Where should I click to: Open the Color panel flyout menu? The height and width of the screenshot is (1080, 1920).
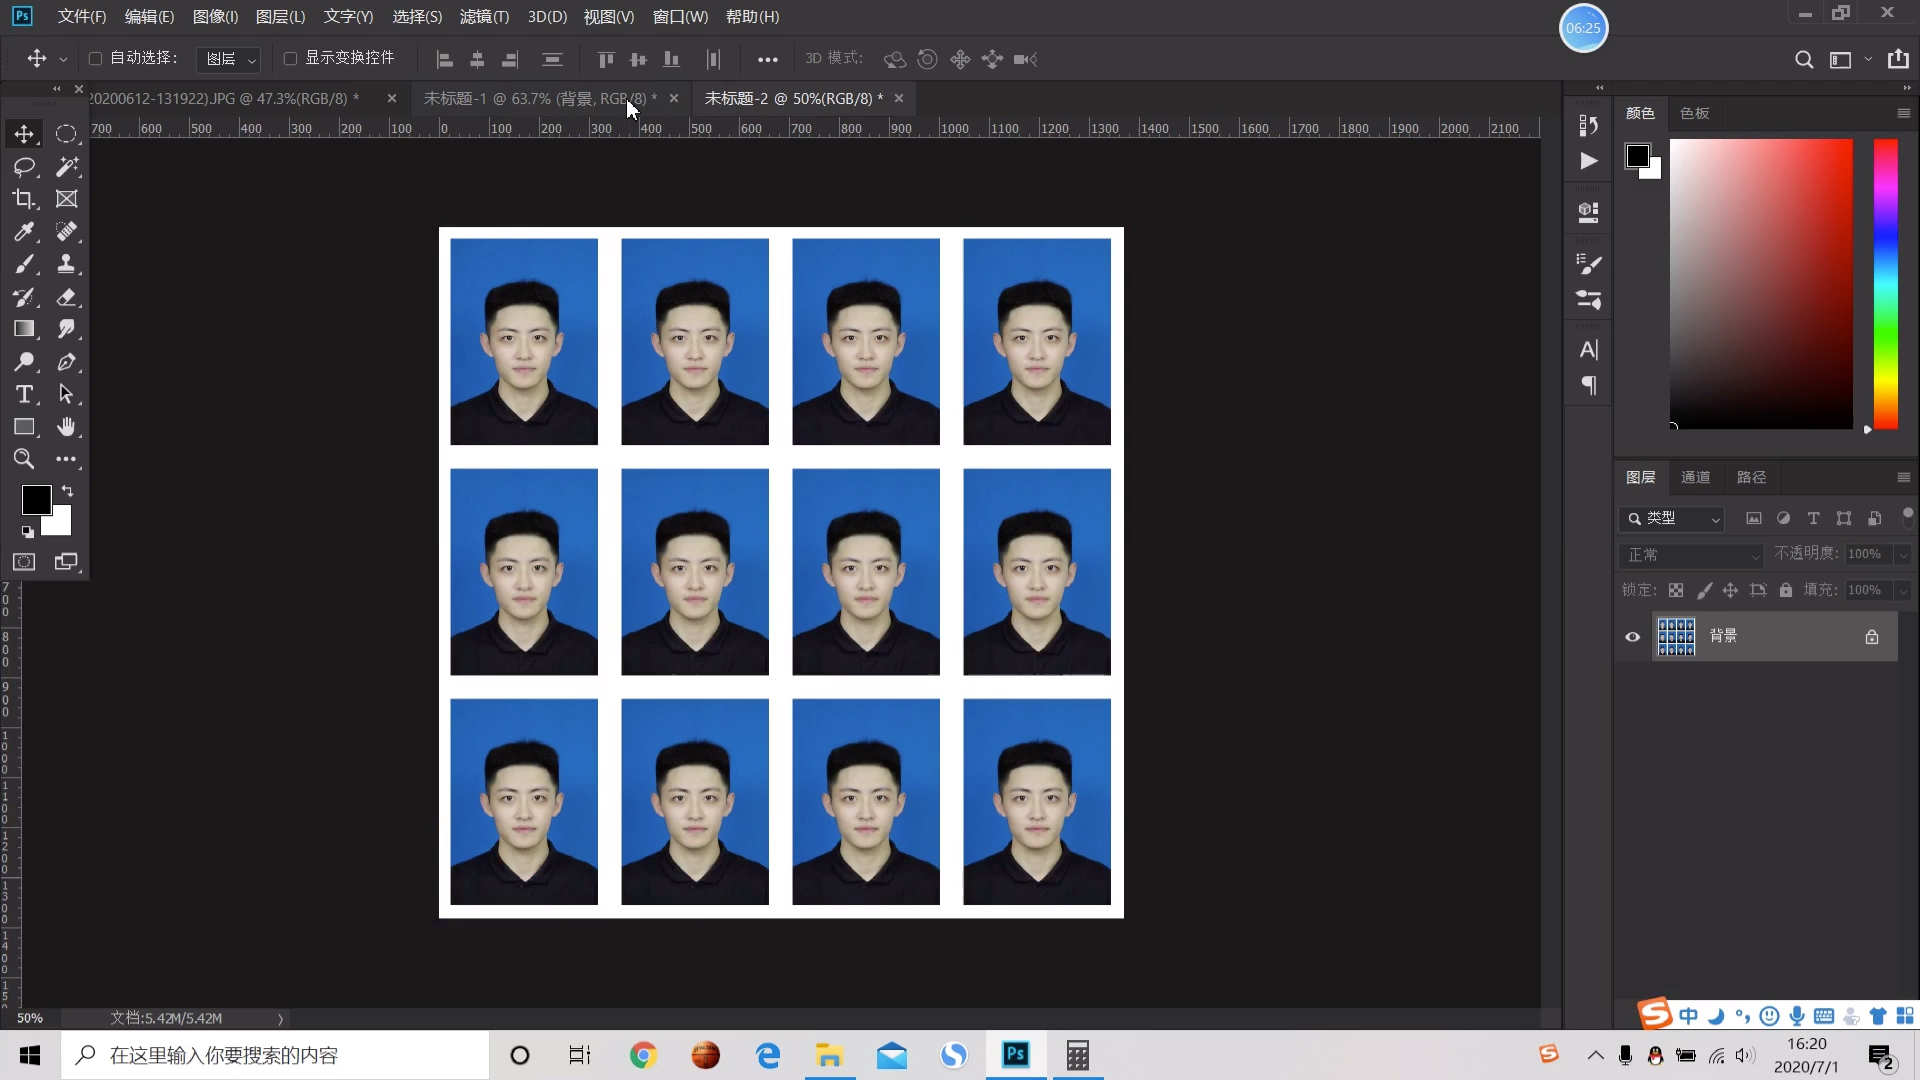[x=1903, y=113]
